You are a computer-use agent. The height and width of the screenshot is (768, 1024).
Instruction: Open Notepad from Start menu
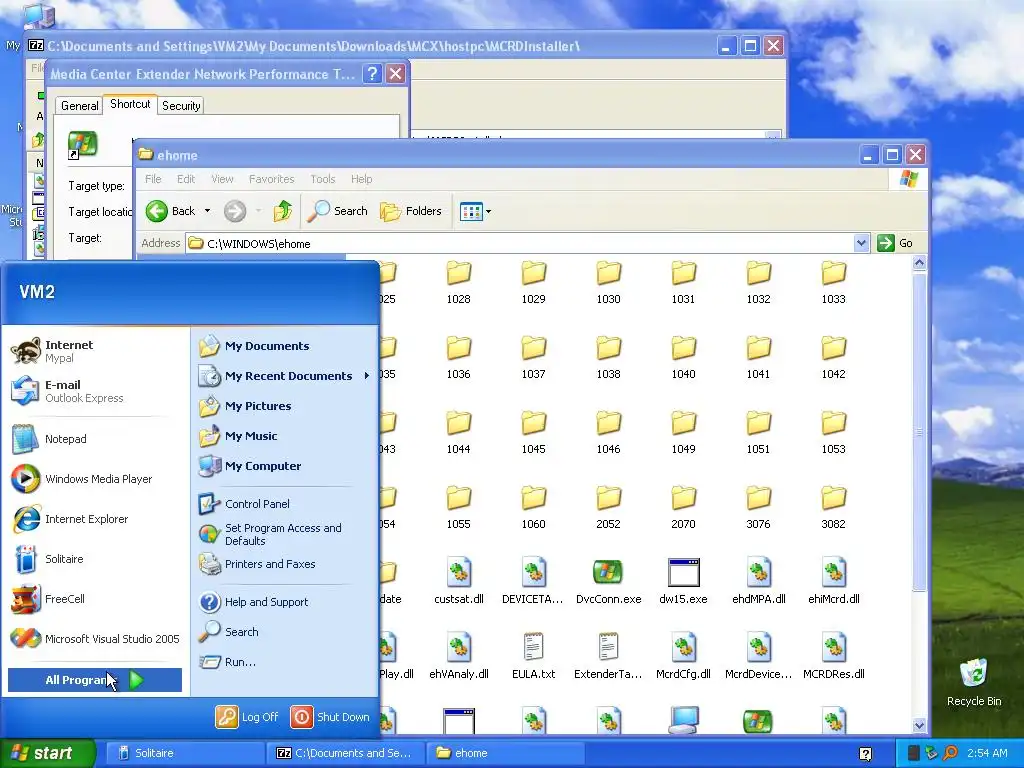[x=97, y=439]
